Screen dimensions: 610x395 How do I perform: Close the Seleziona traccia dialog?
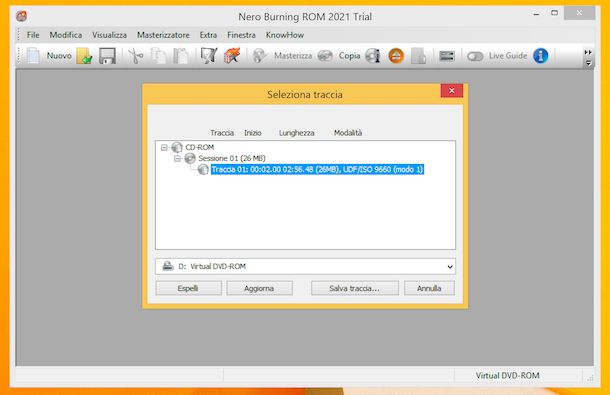pyautogui.click(x=452, y=90)
